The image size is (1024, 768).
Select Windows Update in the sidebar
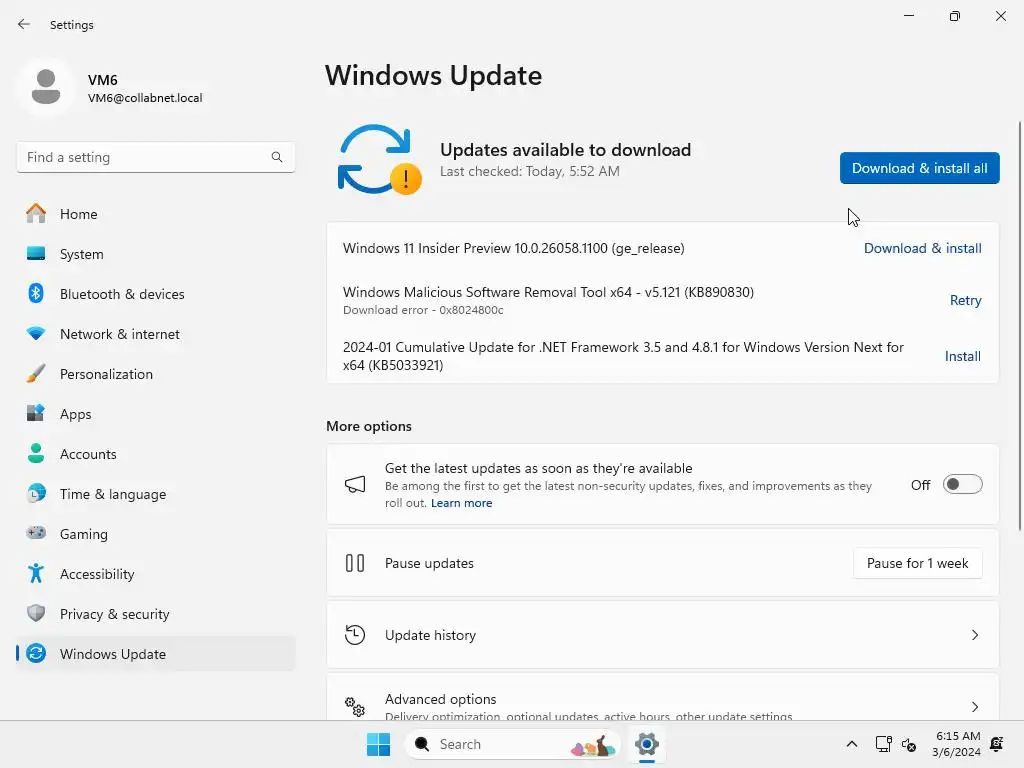[155, 654]
